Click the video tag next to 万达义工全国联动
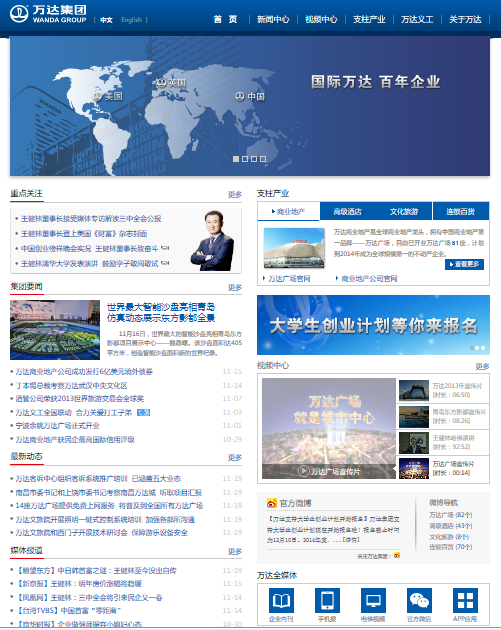 pos(143,413)
